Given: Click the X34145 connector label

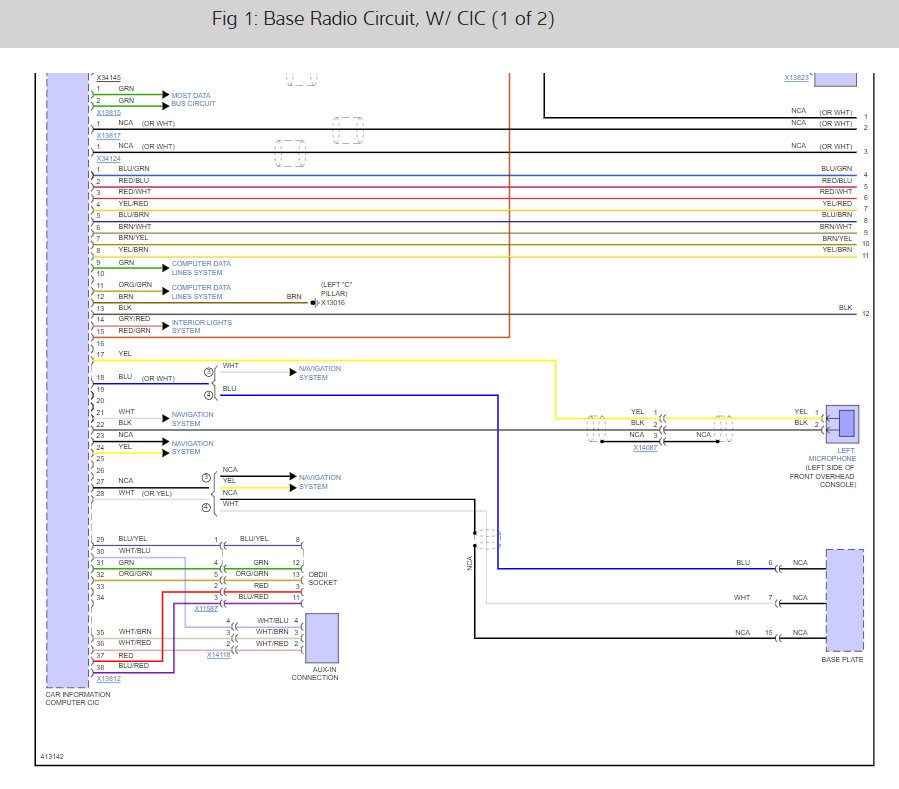Looking at the screenshot, I should pos(108,77).
